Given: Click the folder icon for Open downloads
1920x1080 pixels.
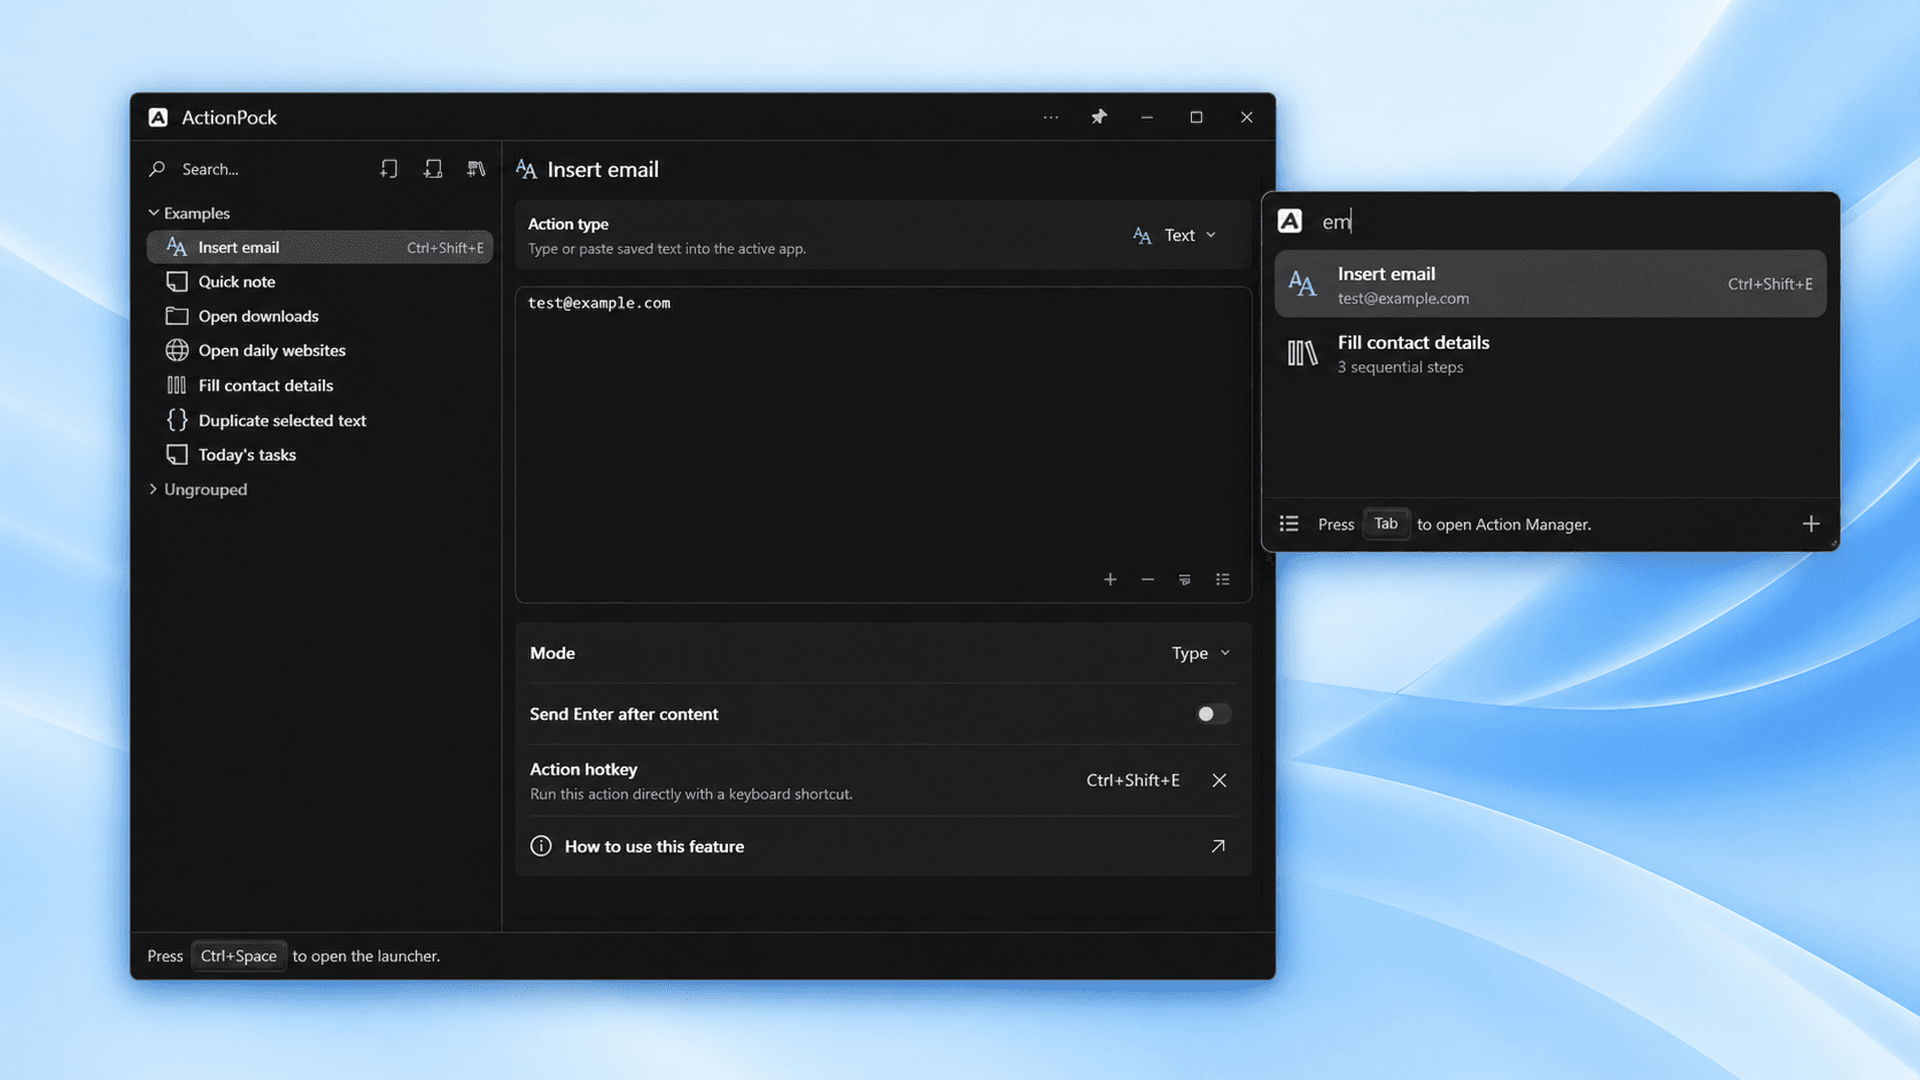Looking at the screenshot, I should pyautogui.click(x=177, y=316).
